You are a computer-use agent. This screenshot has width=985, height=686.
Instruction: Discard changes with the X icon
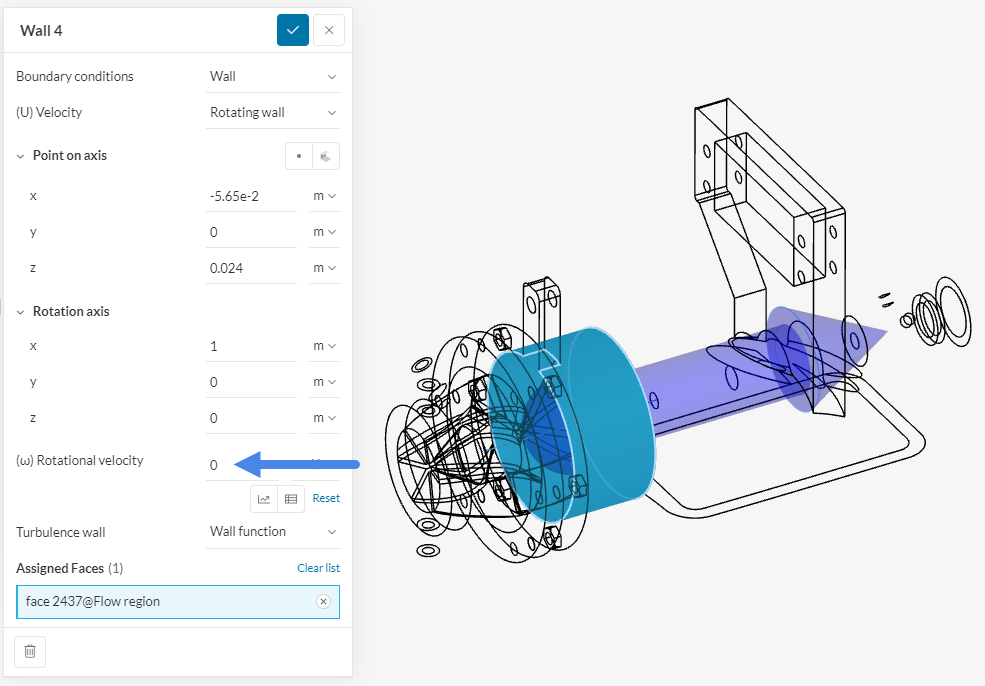coord(328,30)
